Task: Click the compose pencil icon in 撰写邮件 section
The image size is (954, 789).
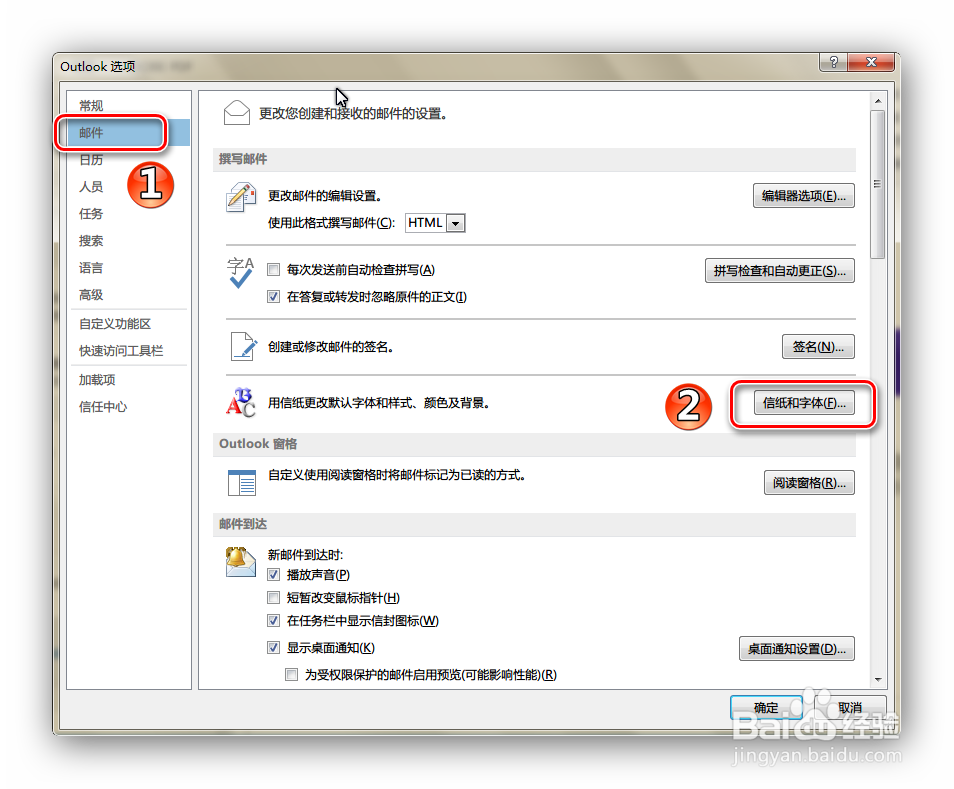Action: [x=240, y=197]
